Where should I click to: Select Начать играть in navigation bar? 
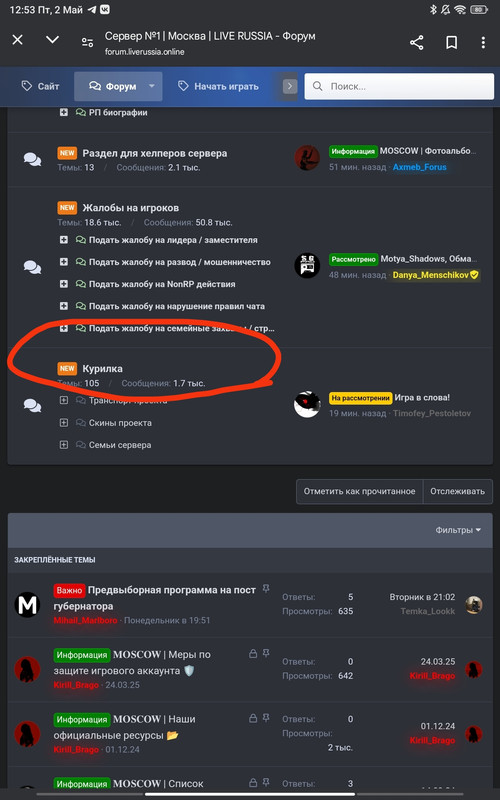218,86
